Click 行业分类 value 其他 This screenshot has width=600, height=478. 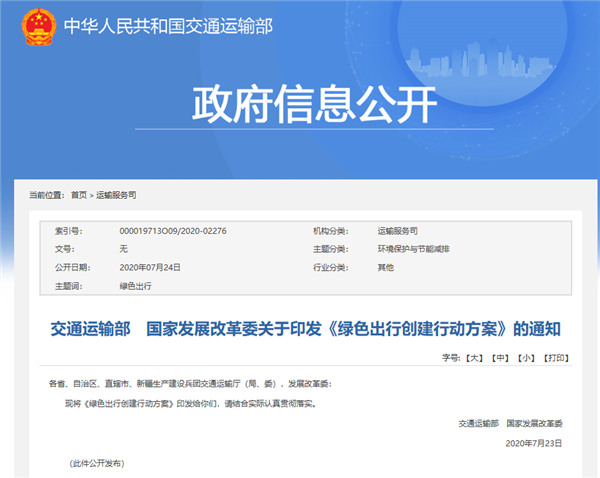386,268
